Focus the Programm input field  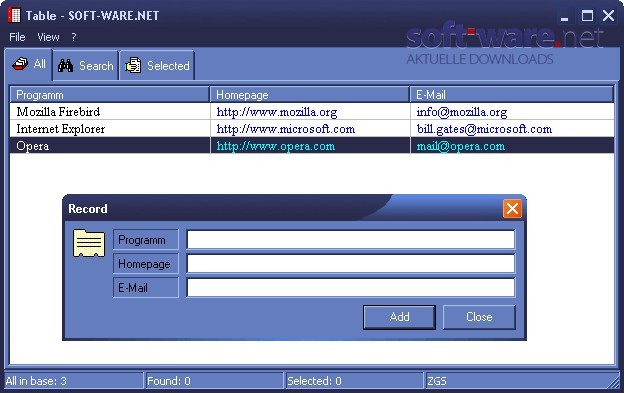[x=351, y=239]
